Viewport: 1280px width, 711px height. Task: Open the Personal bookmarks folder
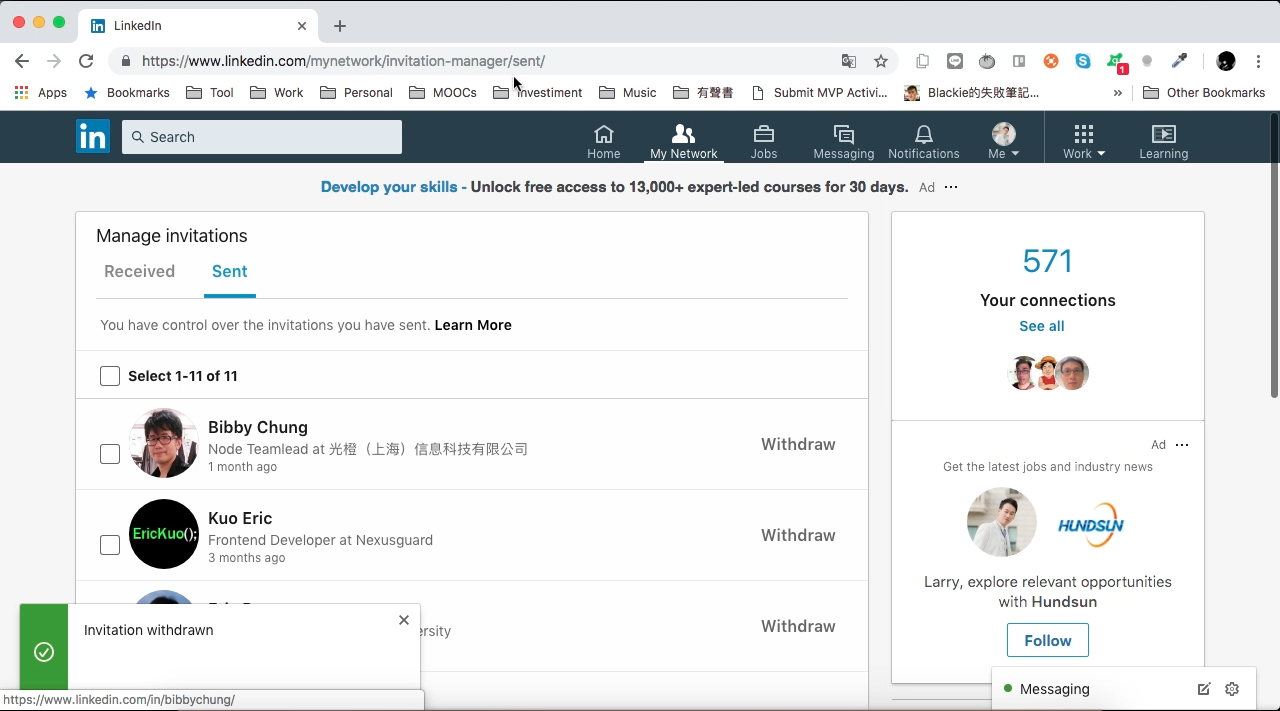[356, 92]
